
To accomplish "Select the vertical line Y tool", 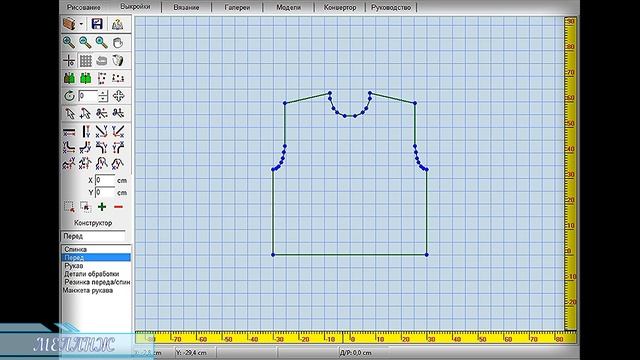I will tap(86, 131).
